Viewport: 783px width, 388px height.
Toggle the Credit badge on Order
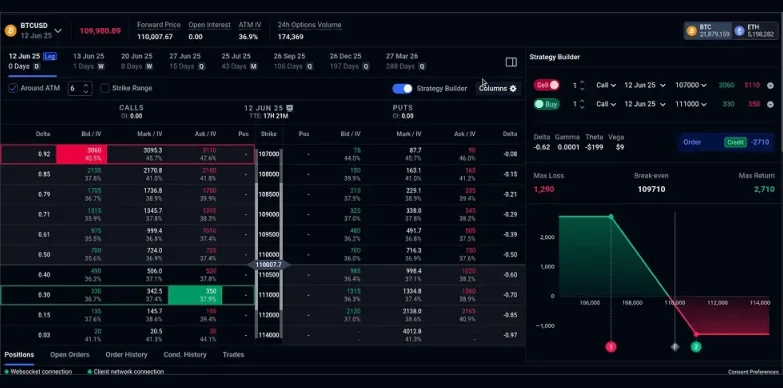pos(735,142)
